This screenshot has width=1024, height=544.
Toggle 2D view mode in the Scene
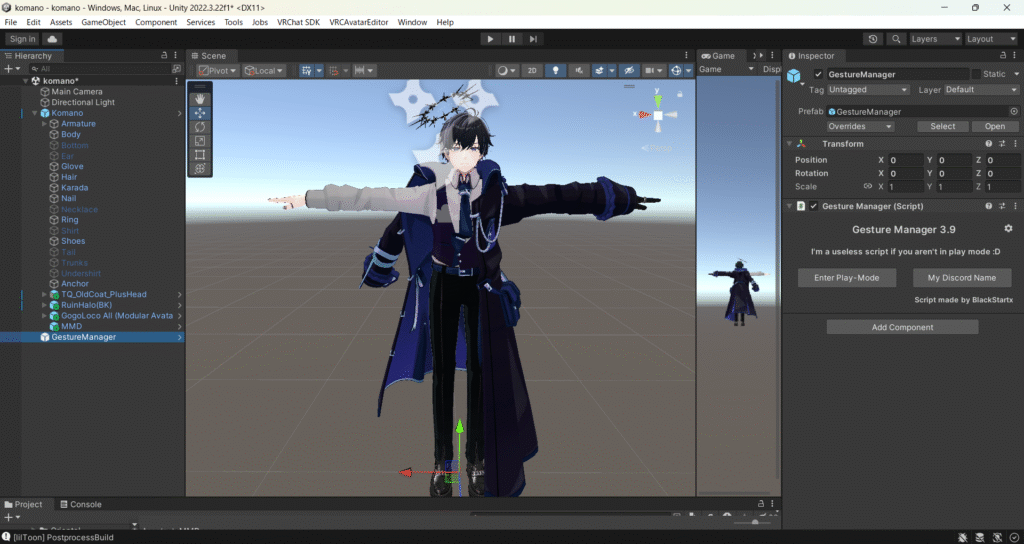(x=533, y=71)
